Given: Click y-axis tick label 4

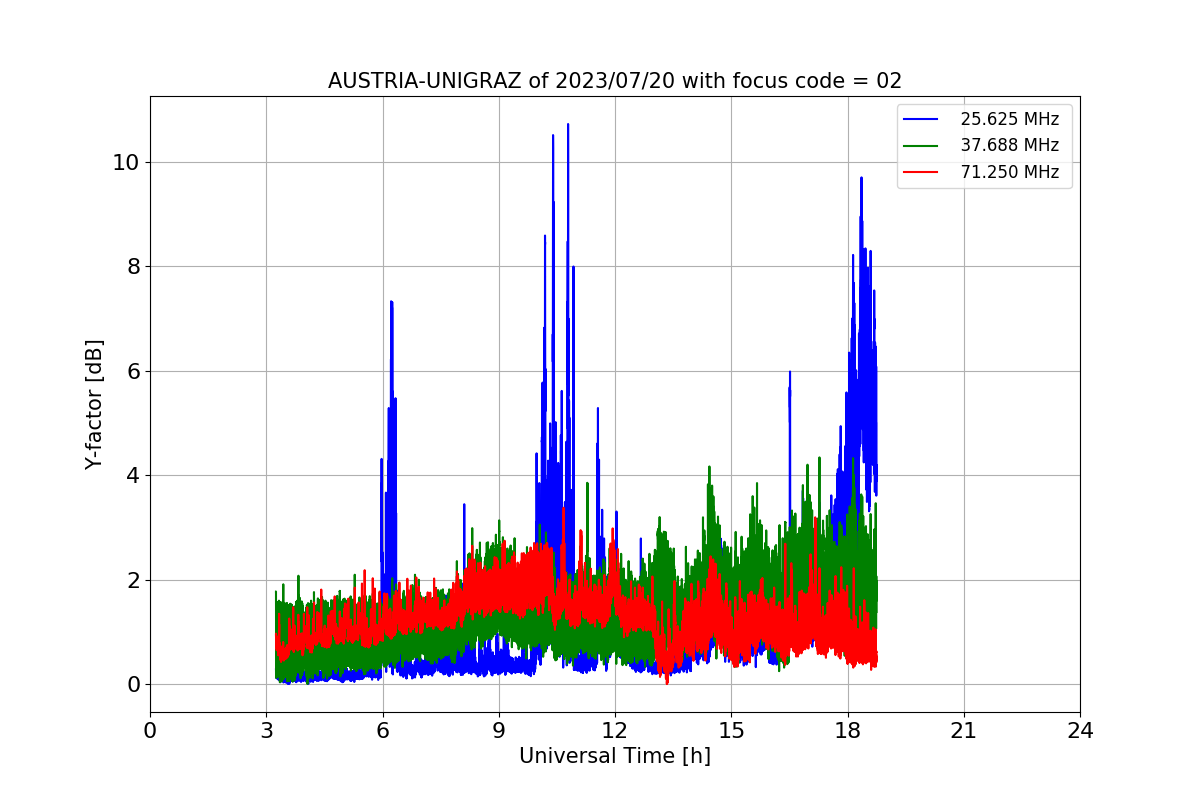Looking at the screenshot, I should (132, 476).
